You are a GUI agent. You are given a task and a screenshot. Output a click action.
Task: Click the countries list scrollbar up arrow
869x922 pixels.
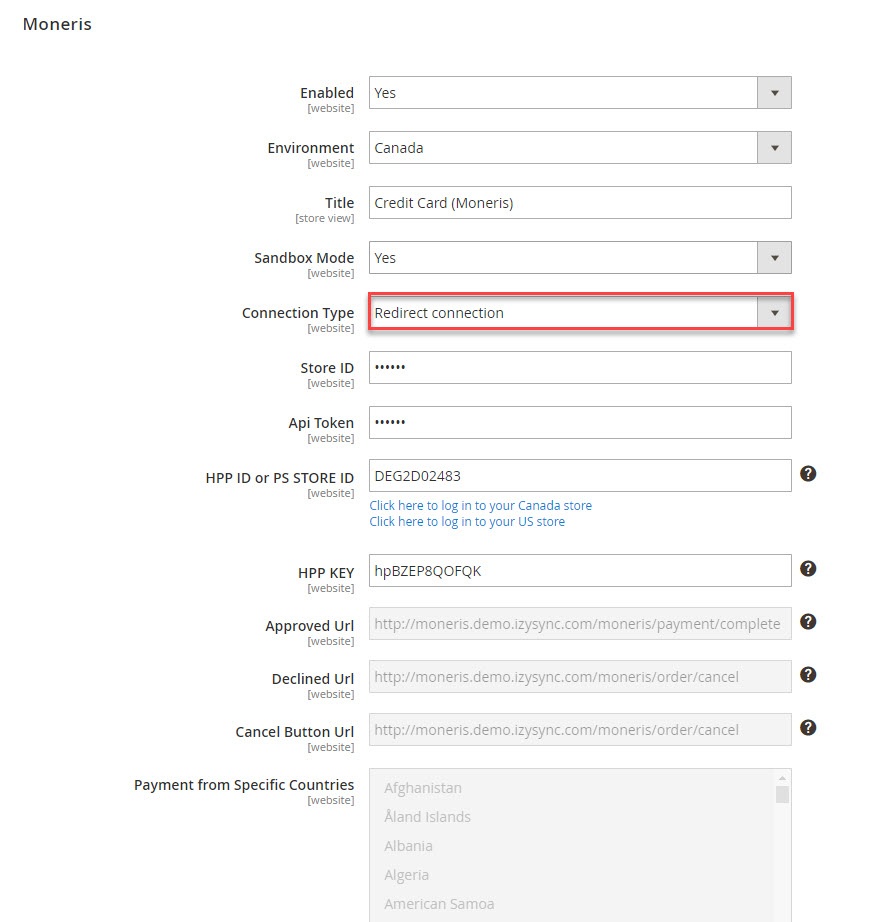coord(782,778)
